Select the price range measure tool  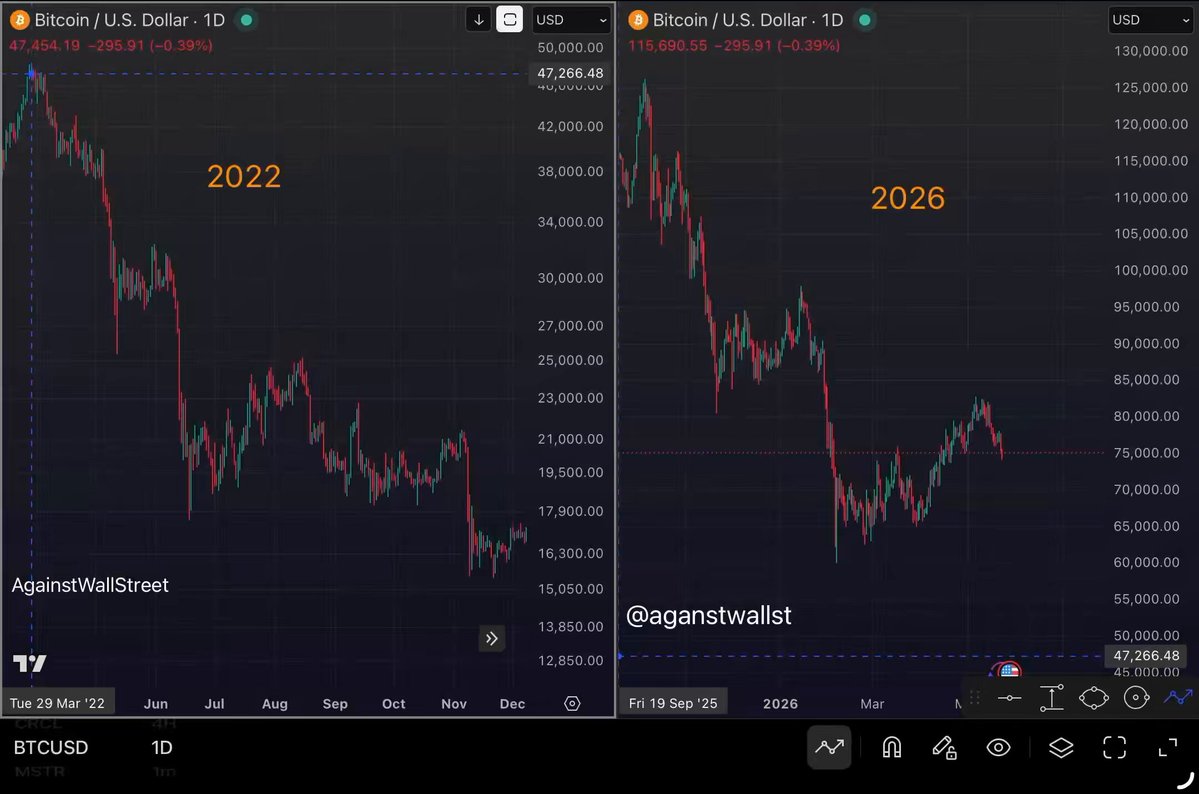(1051, 698)
